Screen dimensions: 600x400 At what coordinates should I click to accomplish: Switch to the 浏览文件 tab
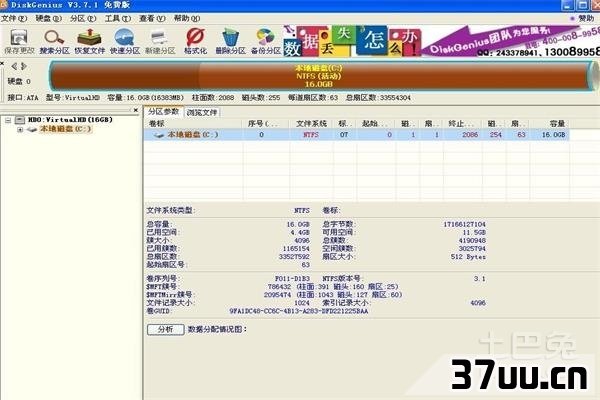(x=202, y=113)
